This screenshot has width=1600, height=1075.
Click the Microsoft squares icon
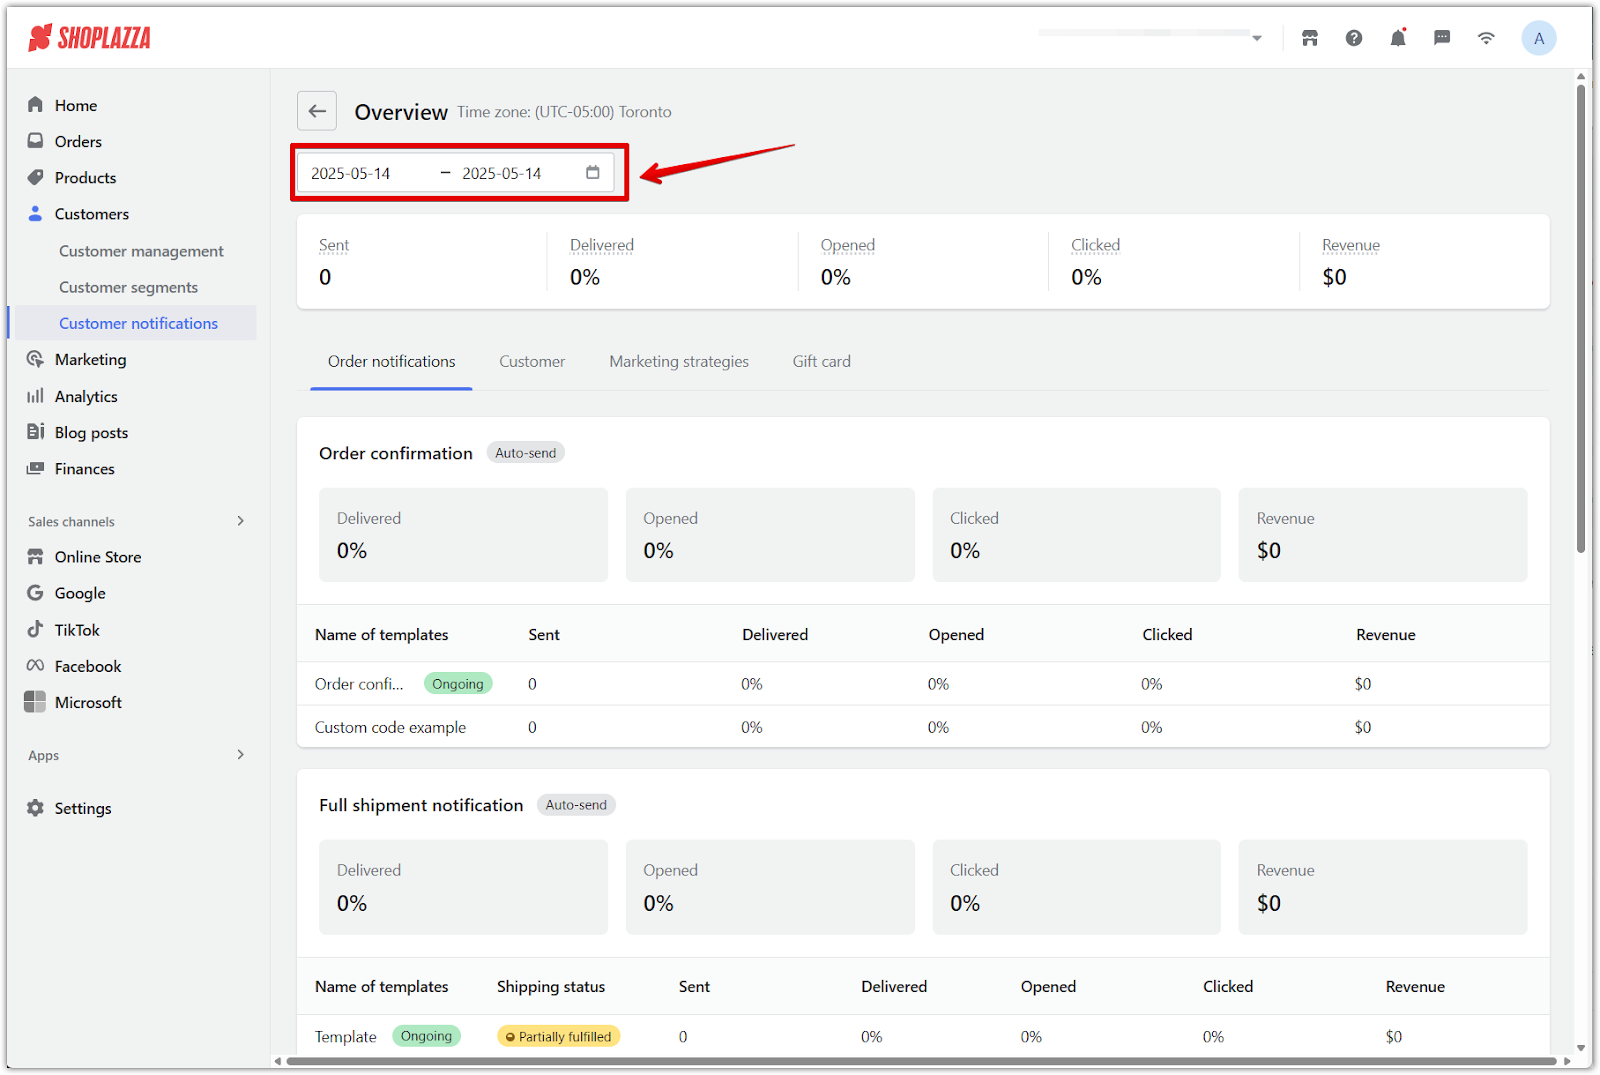tap(35, 702)
